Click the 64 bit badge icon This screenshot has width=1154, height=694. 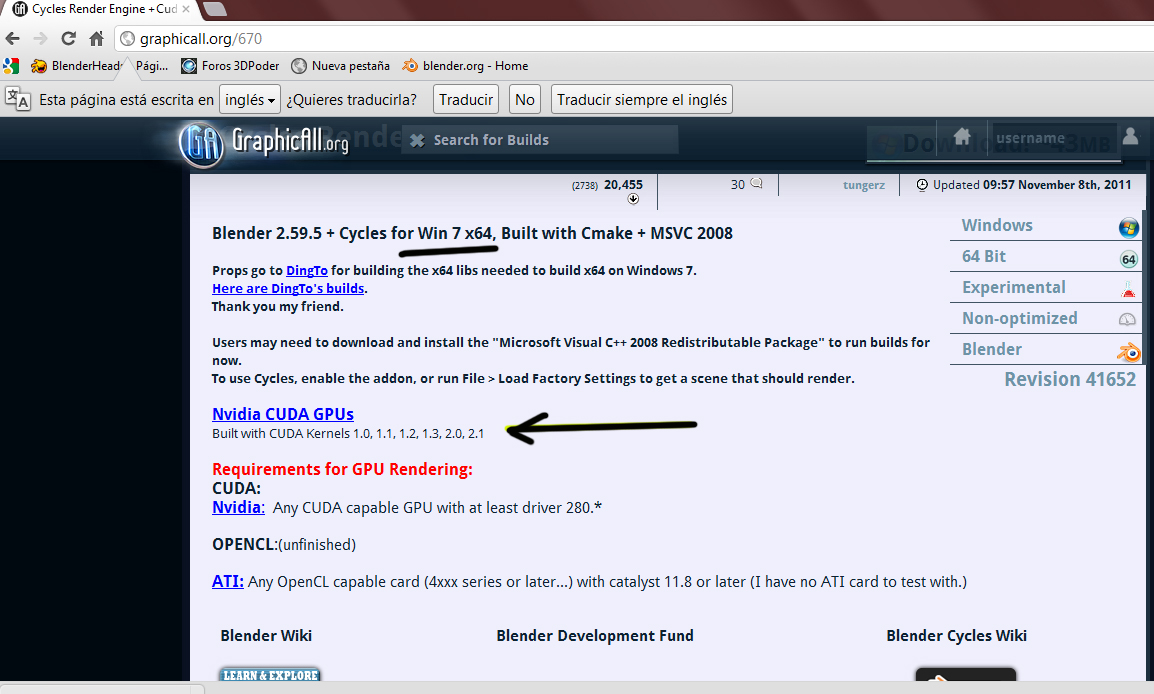coord(1128,259)
